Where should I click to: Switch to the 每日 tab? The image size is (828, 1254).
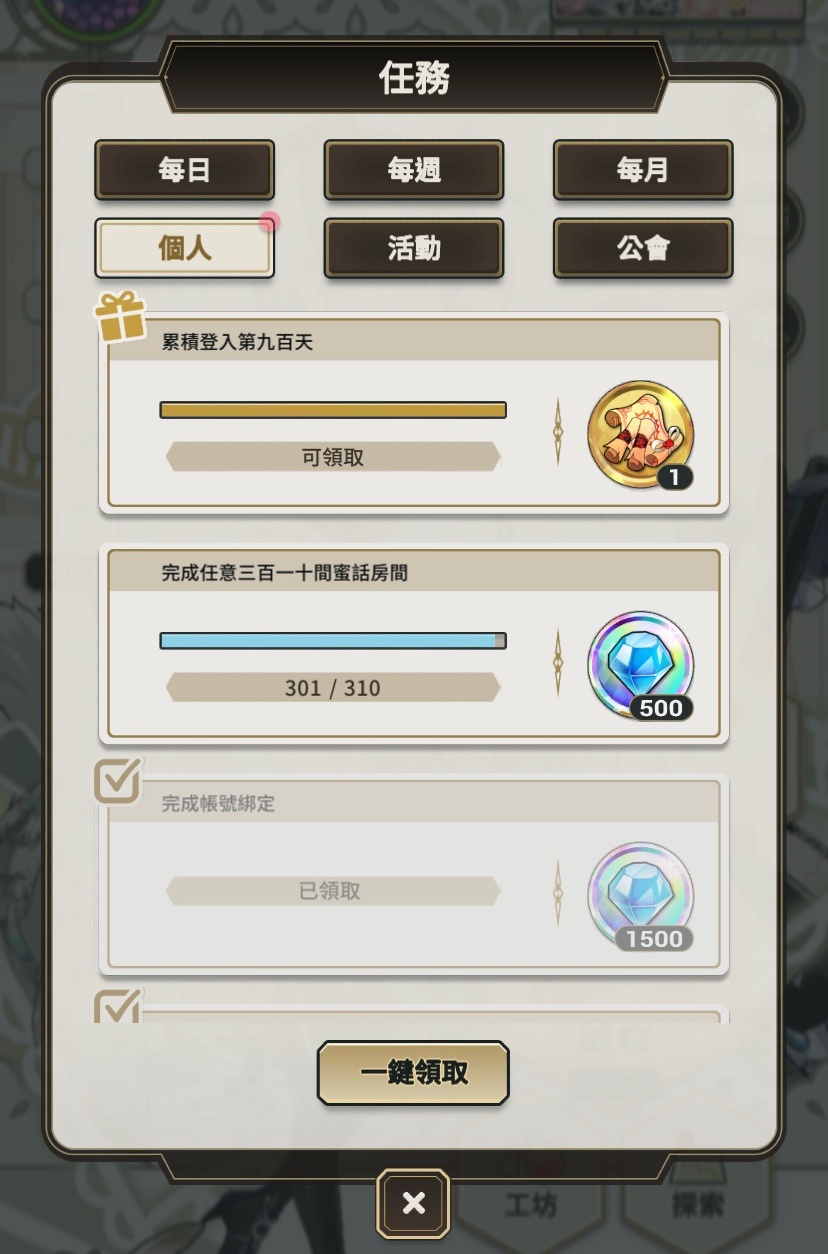coord(184,170)
